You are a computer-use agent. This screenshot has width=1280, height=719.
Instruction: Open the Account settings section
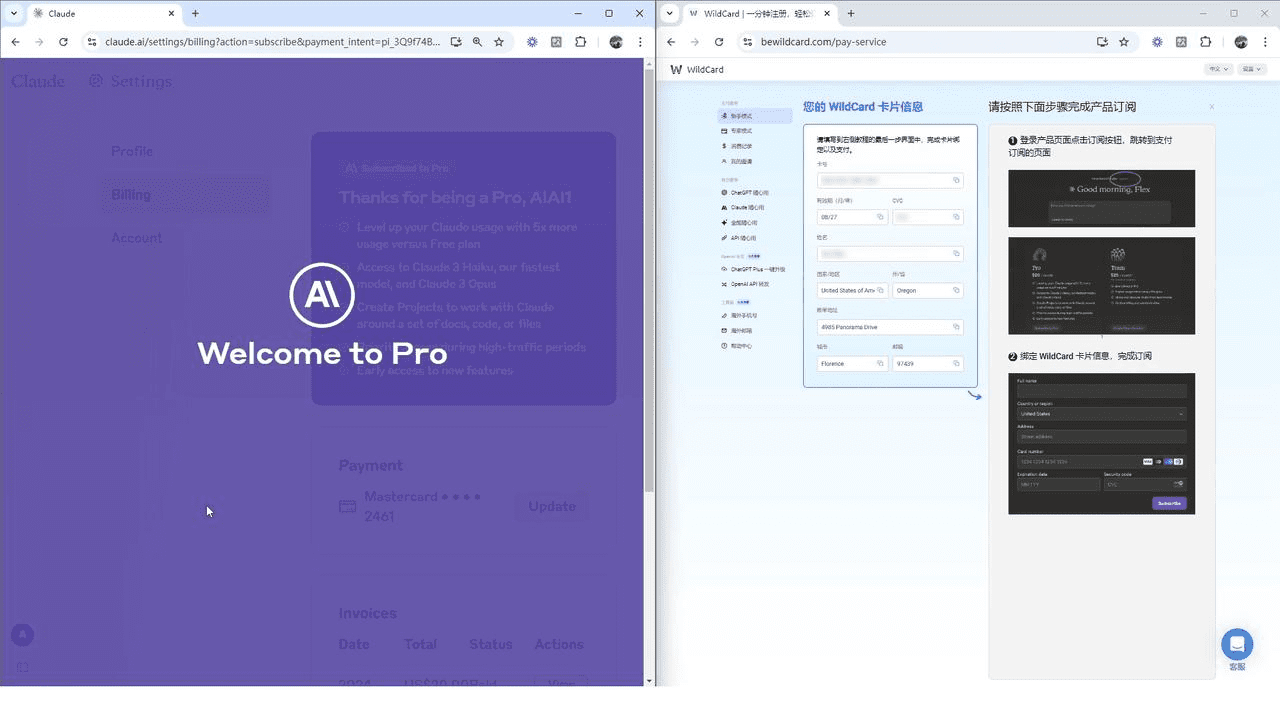(x=136, y=237)
